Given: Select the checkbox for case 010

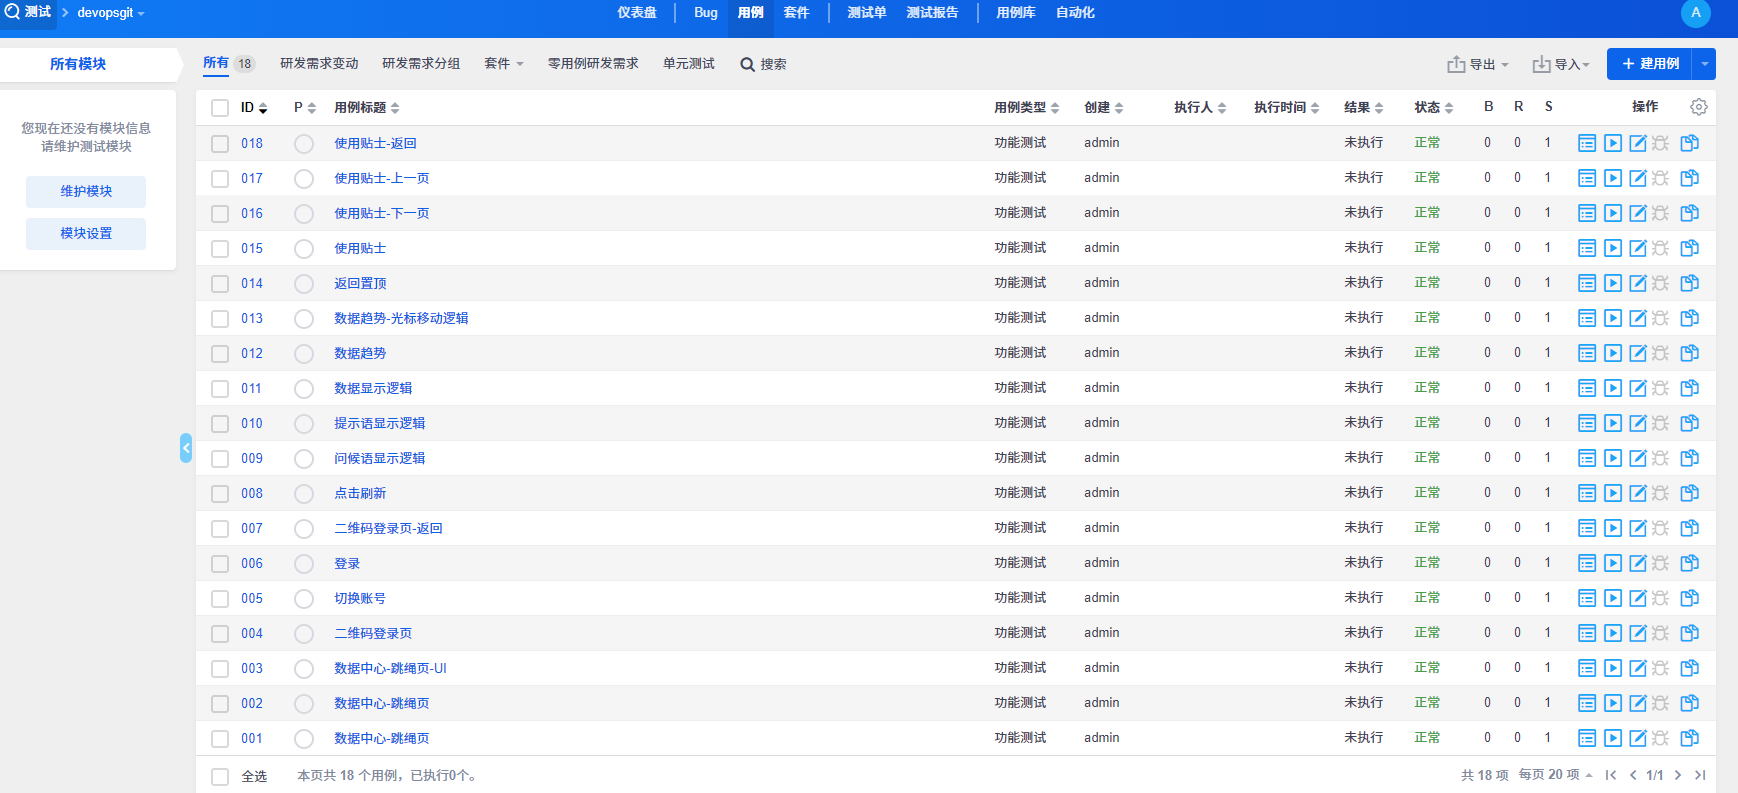Looking at the screenshot, I should coord(220,424).
